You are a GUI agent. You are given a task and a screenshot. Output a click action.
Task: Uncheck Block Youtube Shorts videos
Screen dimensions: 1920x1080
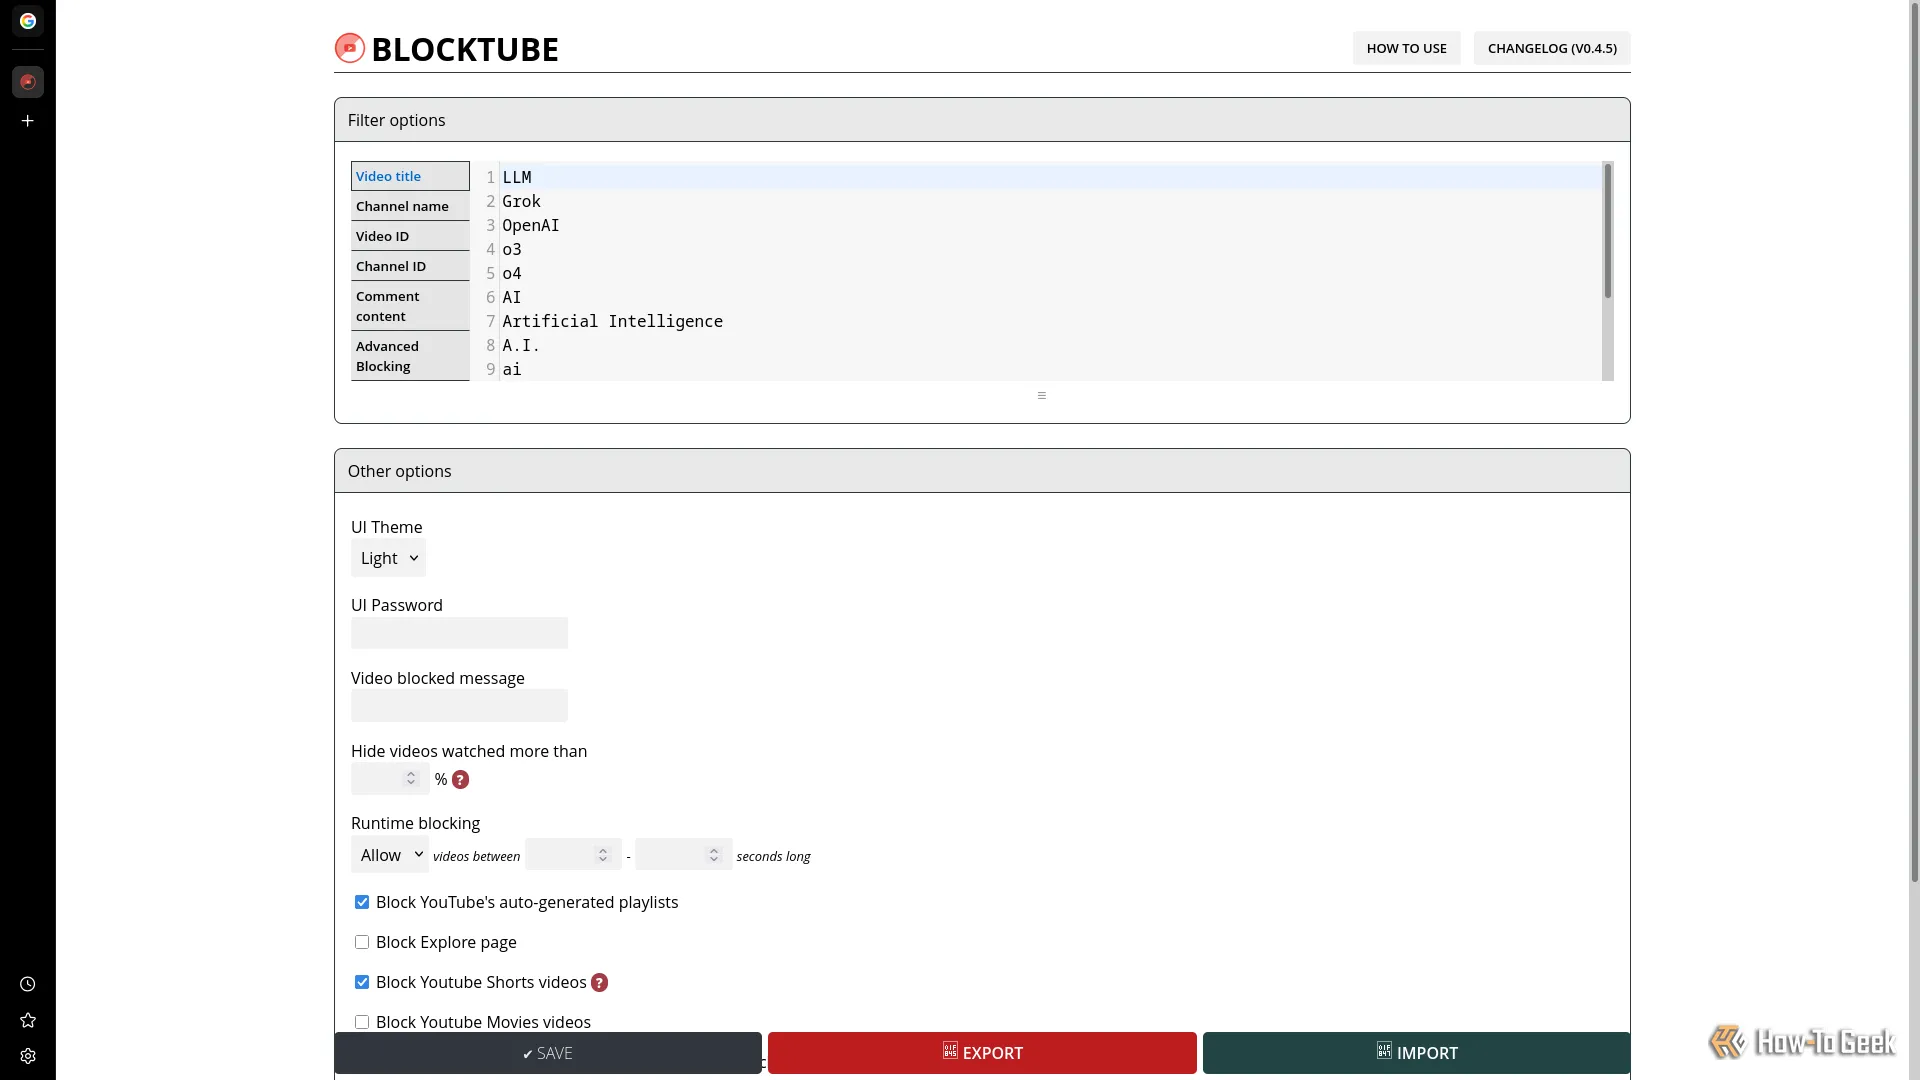point(362,982)
